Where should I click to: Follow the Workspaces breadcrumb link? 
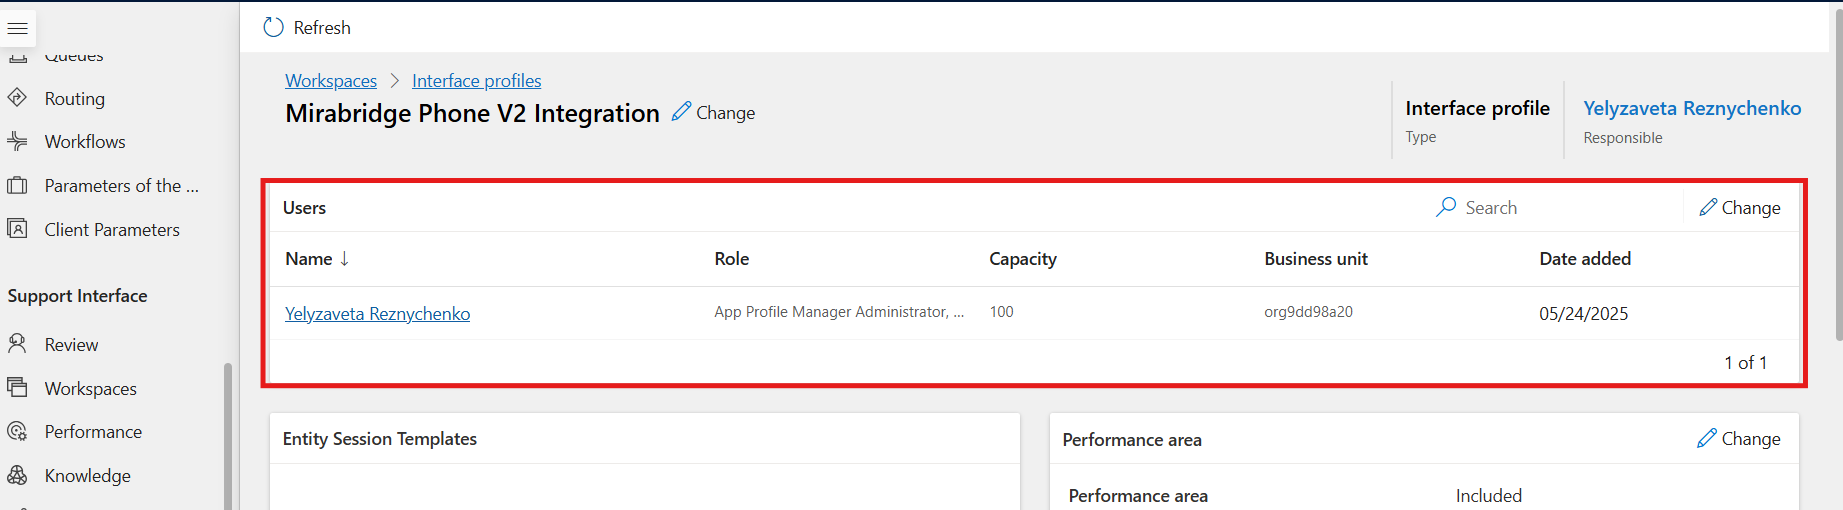click(331, 81)
